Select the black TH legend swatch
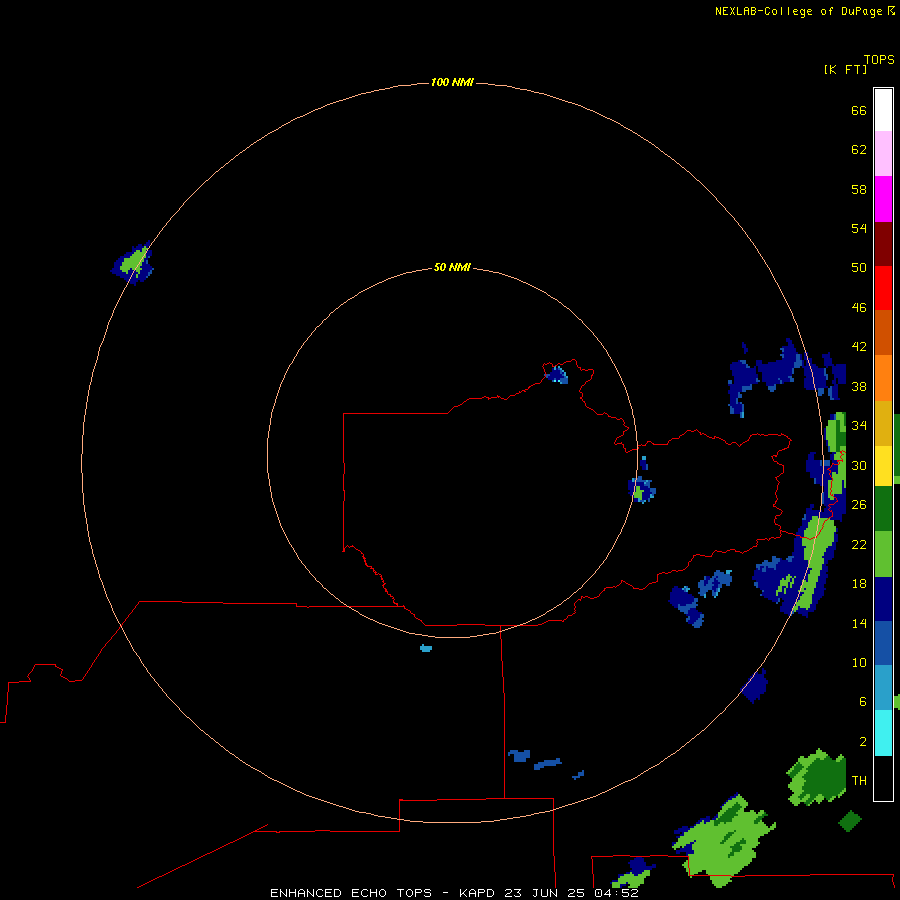This screenshot has height=900, width=900. pyautogui.click(x=883, y=778)
